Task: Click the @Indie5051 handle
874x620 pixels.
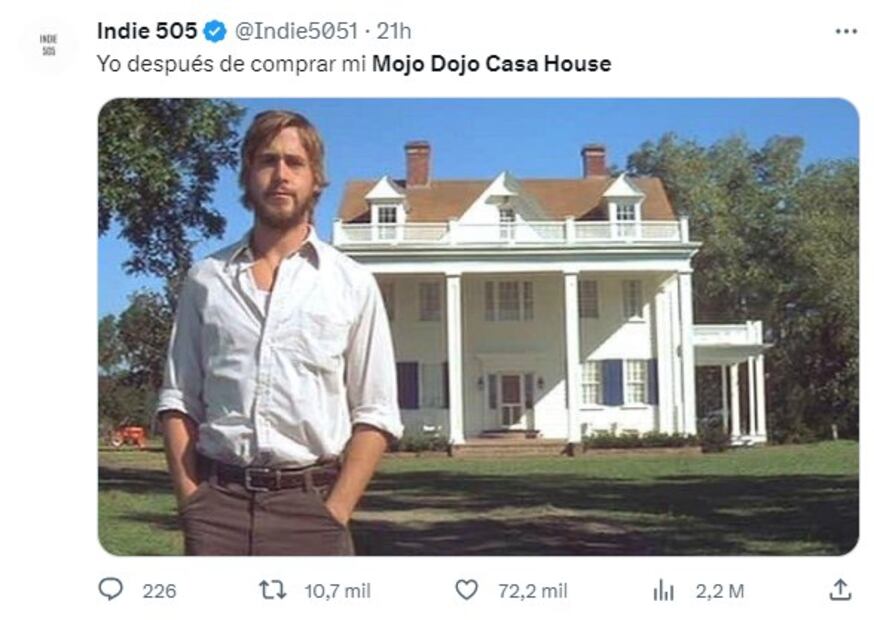Action: click(x=296, y=31)
